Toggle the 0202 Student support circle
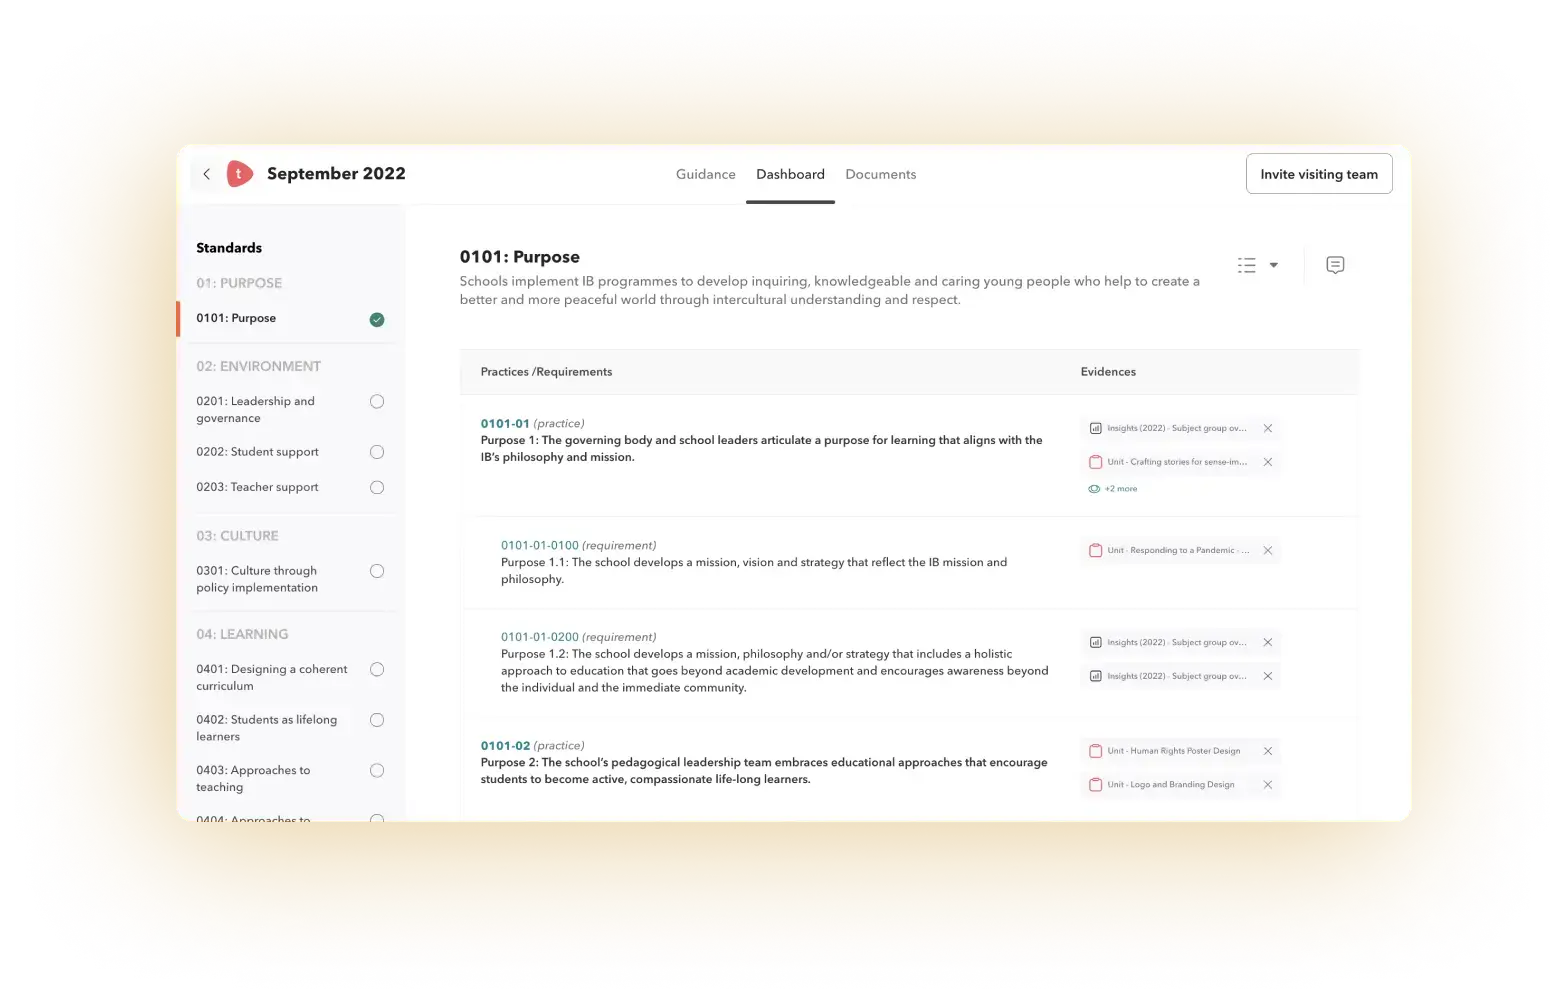 pos(377,452)
